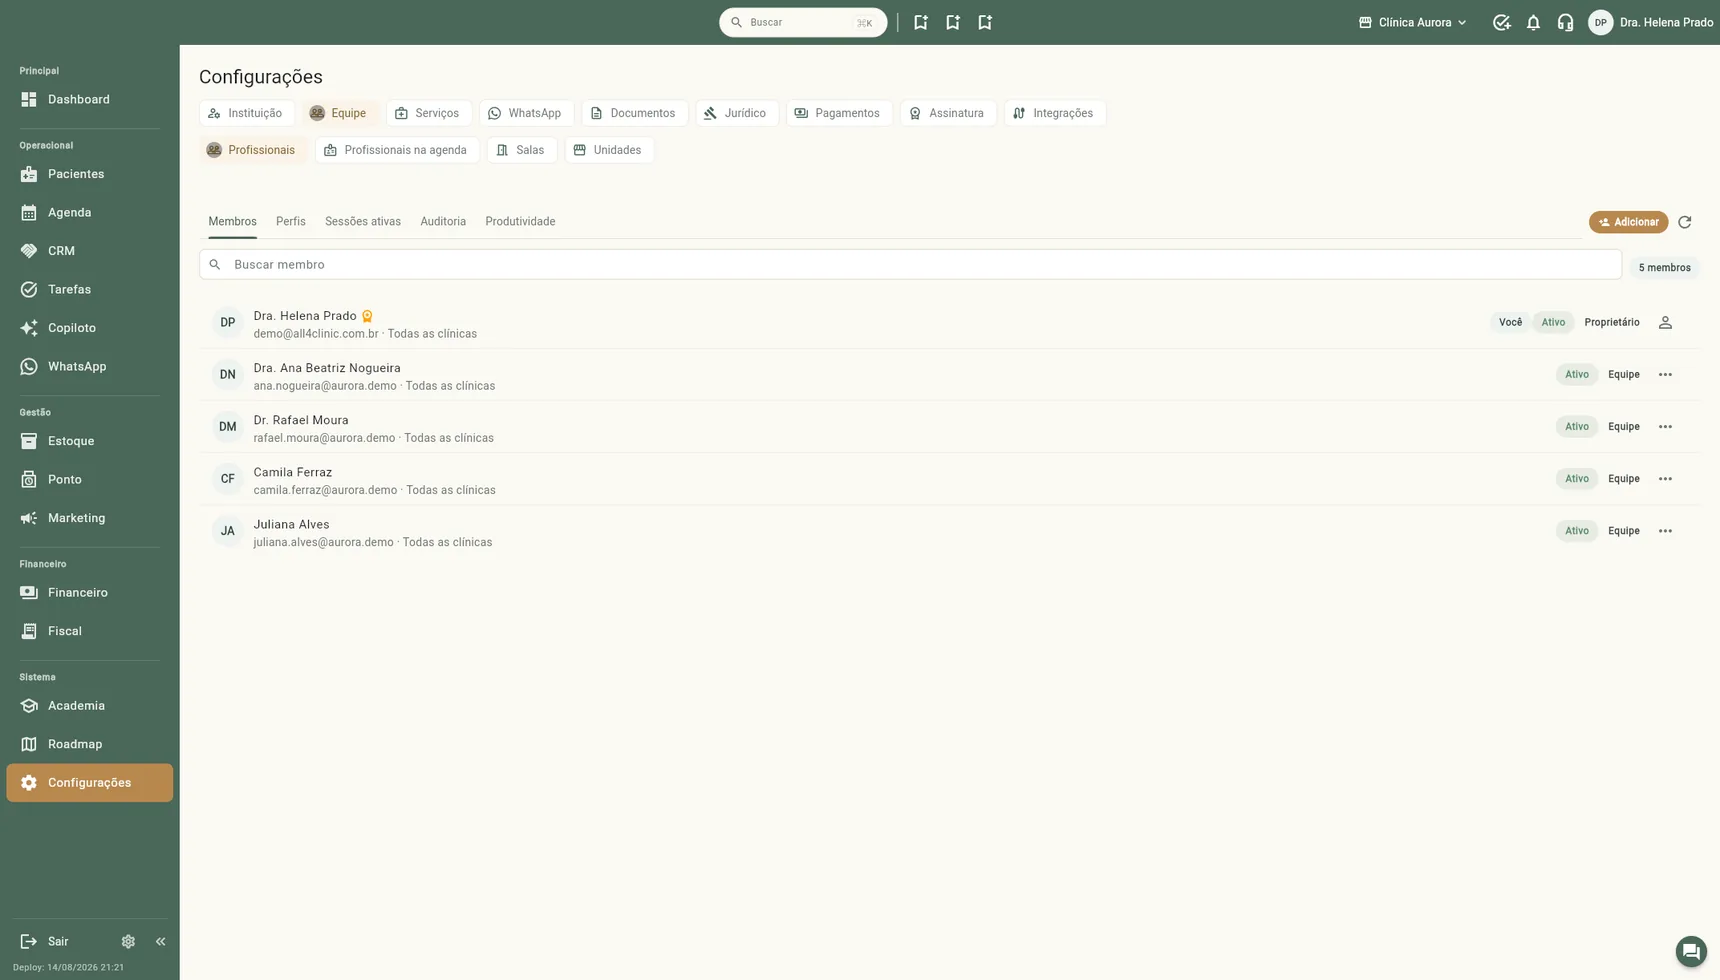Select the Dra. Ana Beatriz Nogueira member row
This screenshot has height=980, width=1720.
[x=949, y=375]
